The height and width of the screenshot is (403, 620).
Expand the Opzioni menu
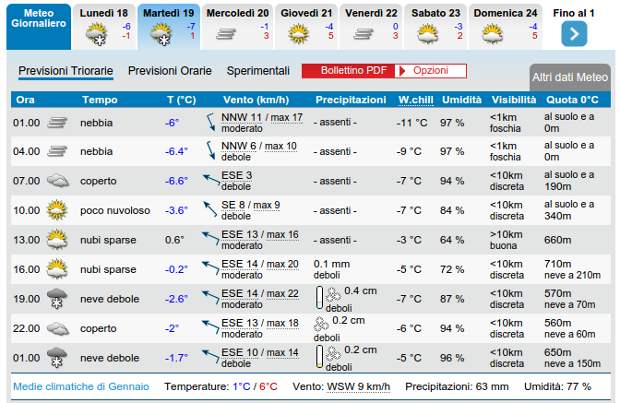pos(431,72)
